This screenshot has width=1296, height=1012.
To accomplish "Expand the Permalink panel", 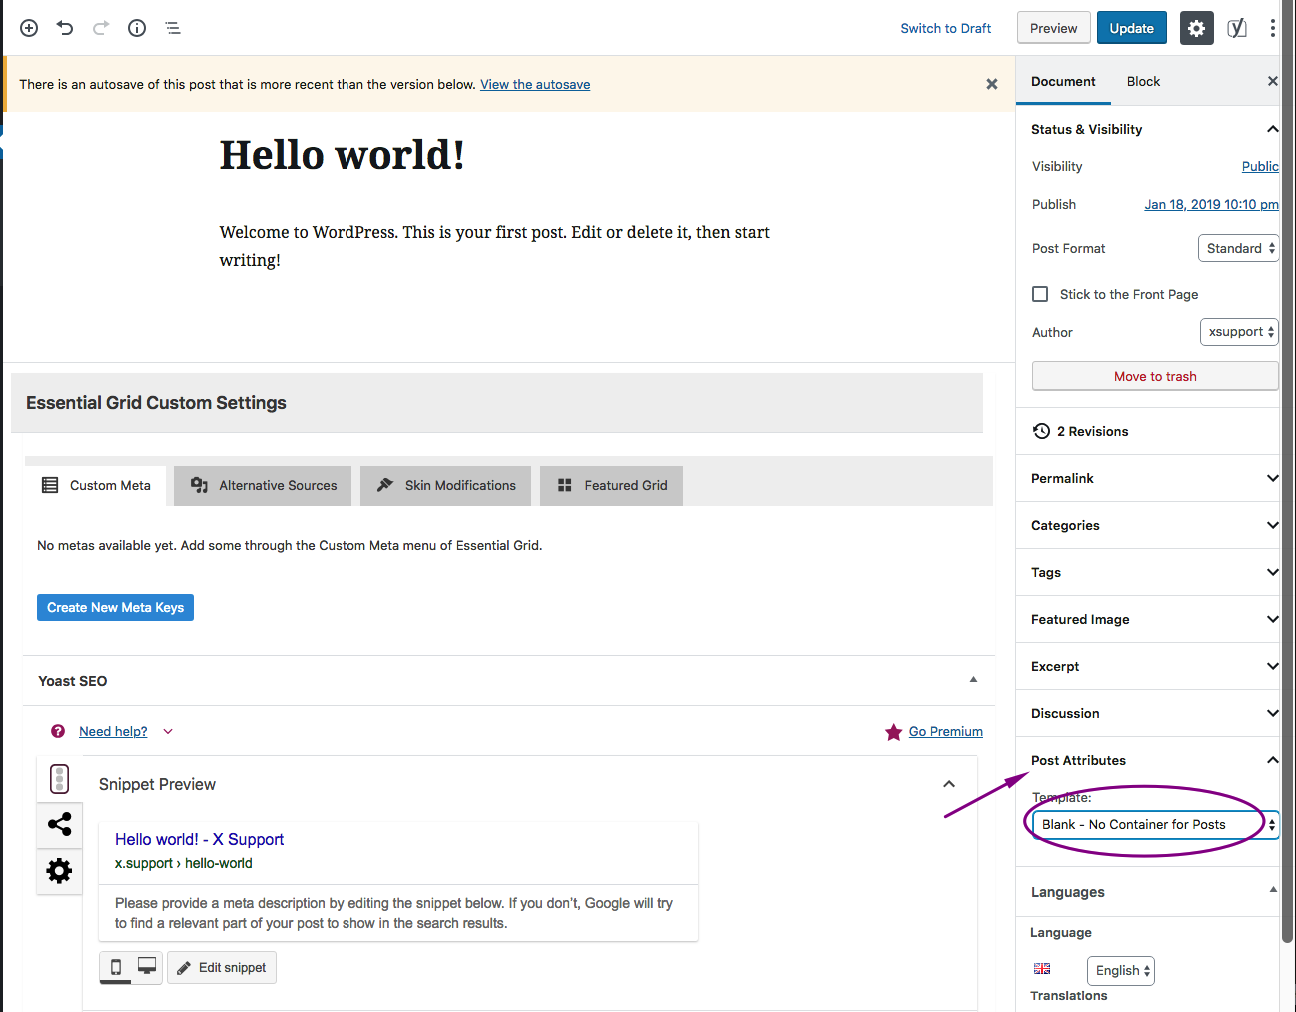I will (x=1273, y=478).
